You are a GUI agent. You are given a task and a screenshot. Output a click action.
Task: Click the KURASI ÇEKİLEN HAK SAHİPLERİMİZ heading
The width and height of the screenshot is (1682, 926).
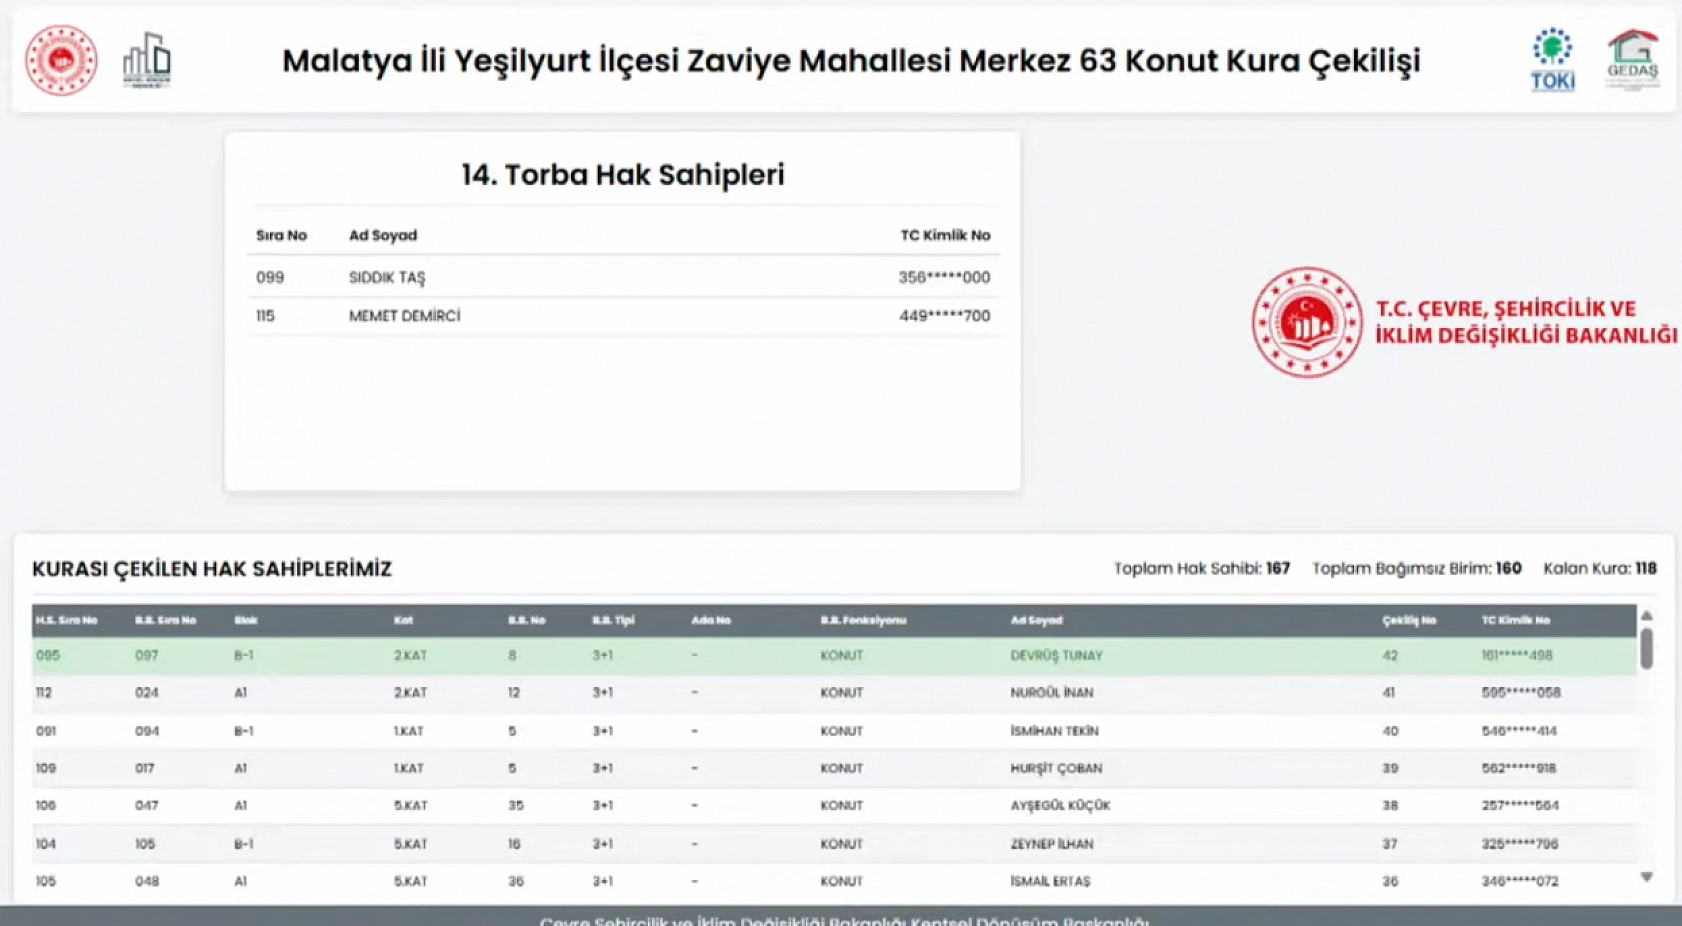[x=213, y=568]
